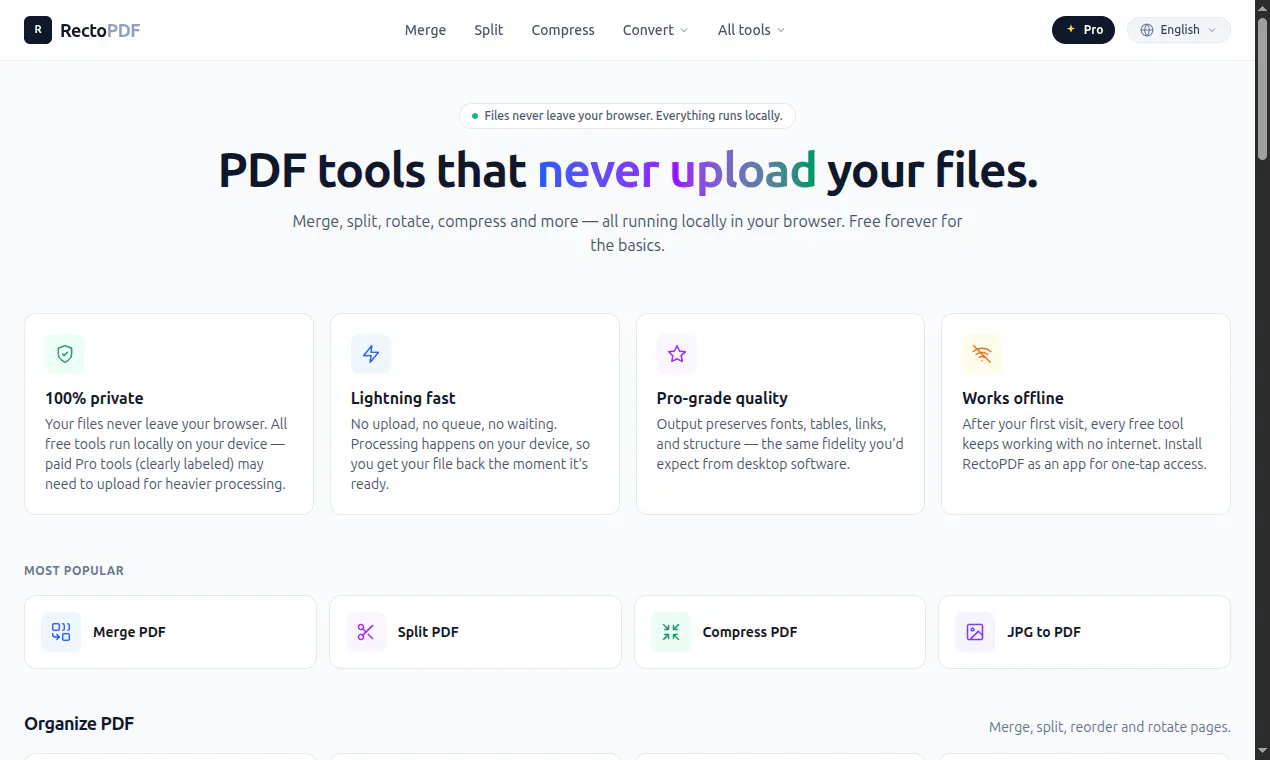Click the no-wifi icon in Works offline card

[x=982, y=354]
